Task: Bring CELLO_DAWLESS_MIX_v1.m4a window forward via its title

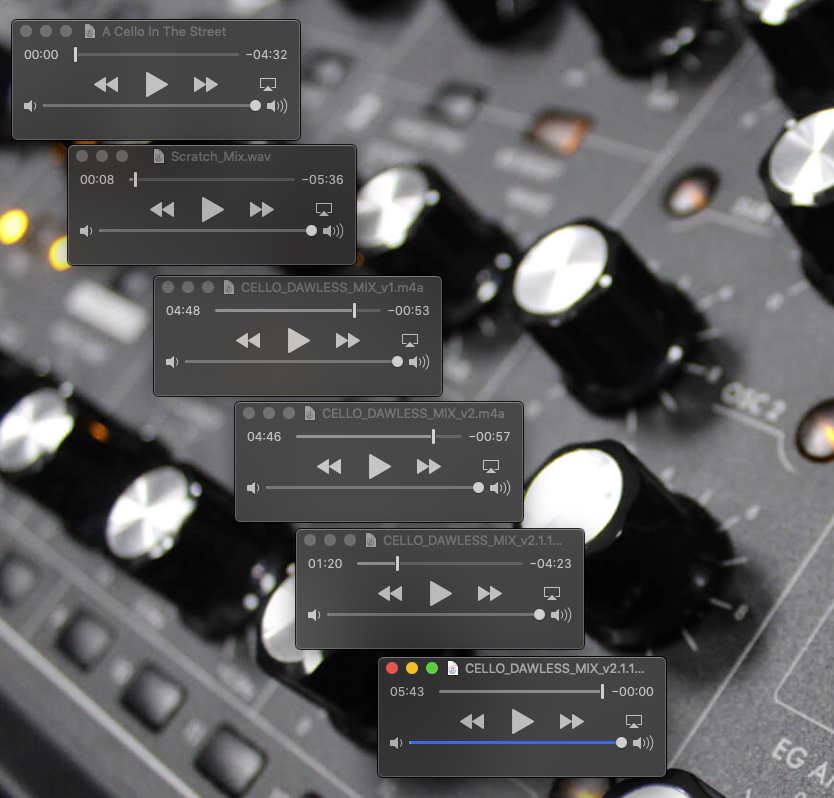Action: point(332,287)
